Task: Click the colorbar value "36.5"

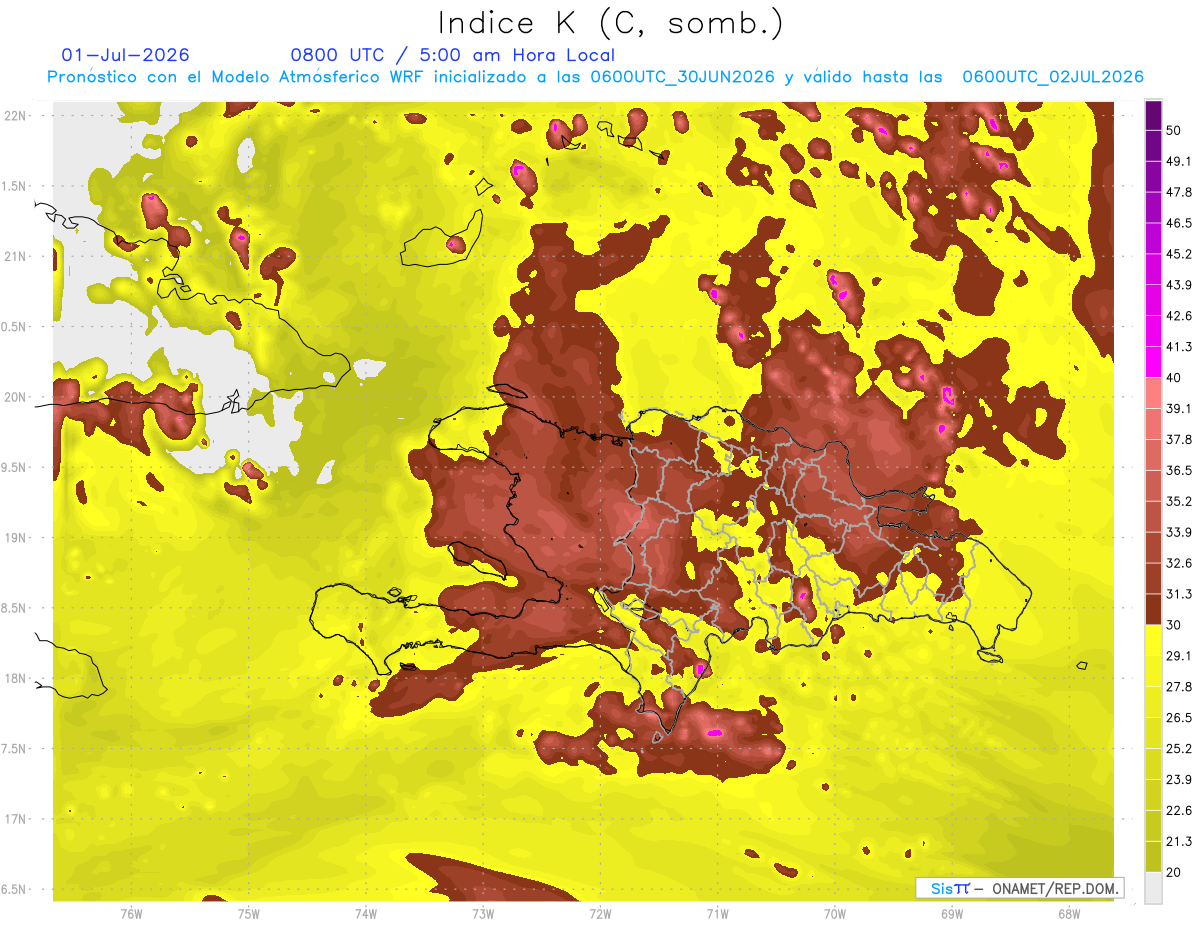Action: pyautogui.click(x=1179, y=470)
